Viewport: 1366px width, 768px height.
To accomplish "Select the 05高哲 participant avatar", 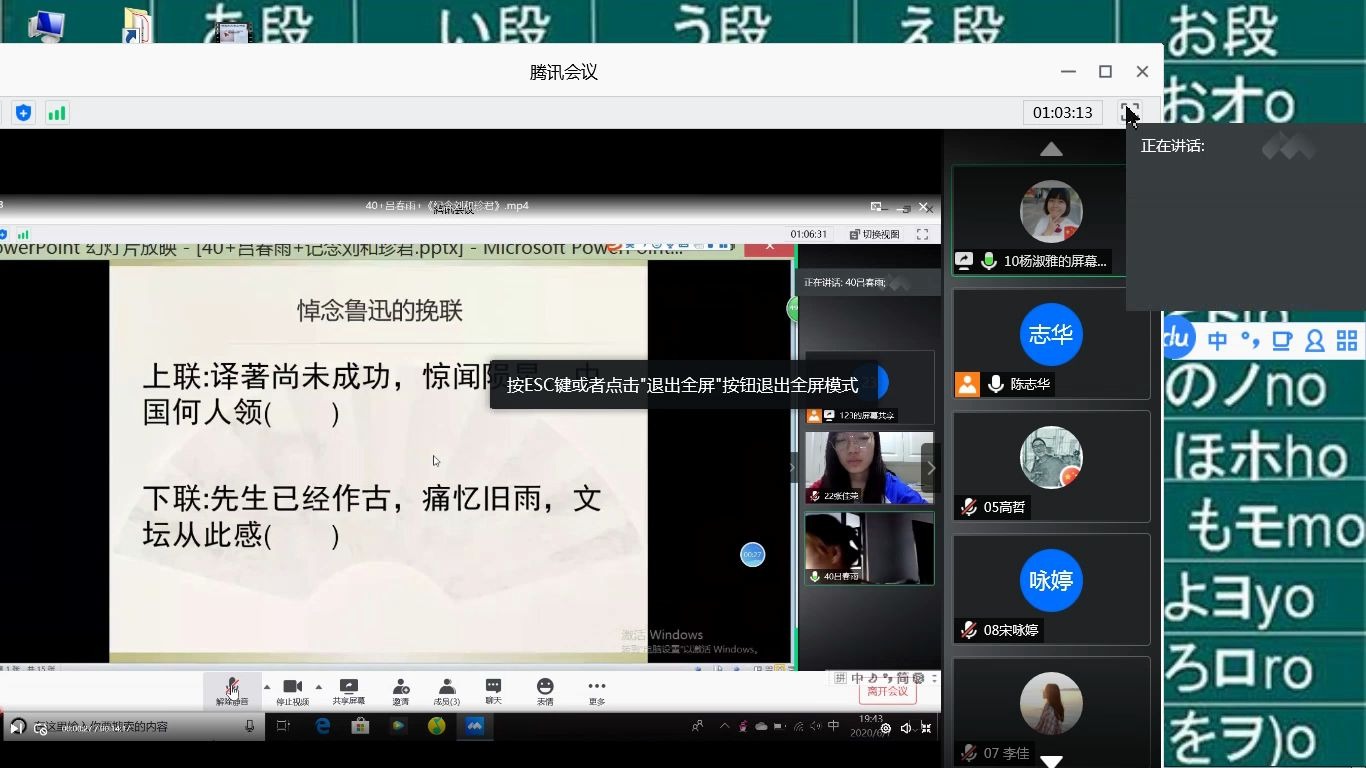I will tap(1051, 457).
